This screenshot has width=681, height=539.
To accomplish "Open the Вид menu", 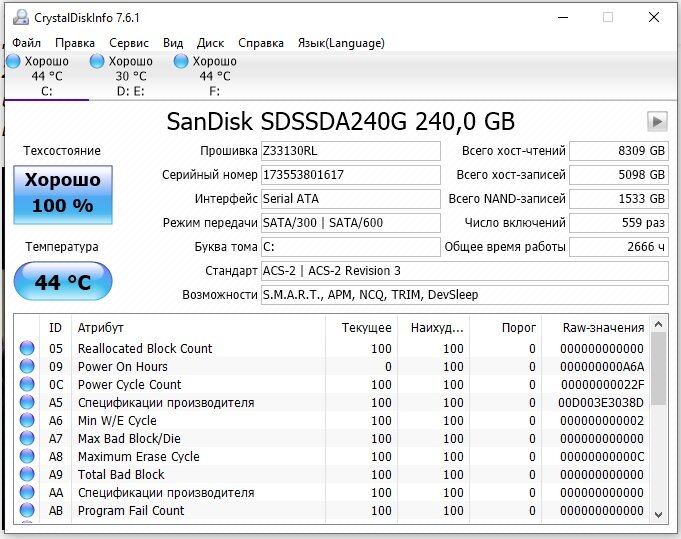I will [x=173, y=43].
